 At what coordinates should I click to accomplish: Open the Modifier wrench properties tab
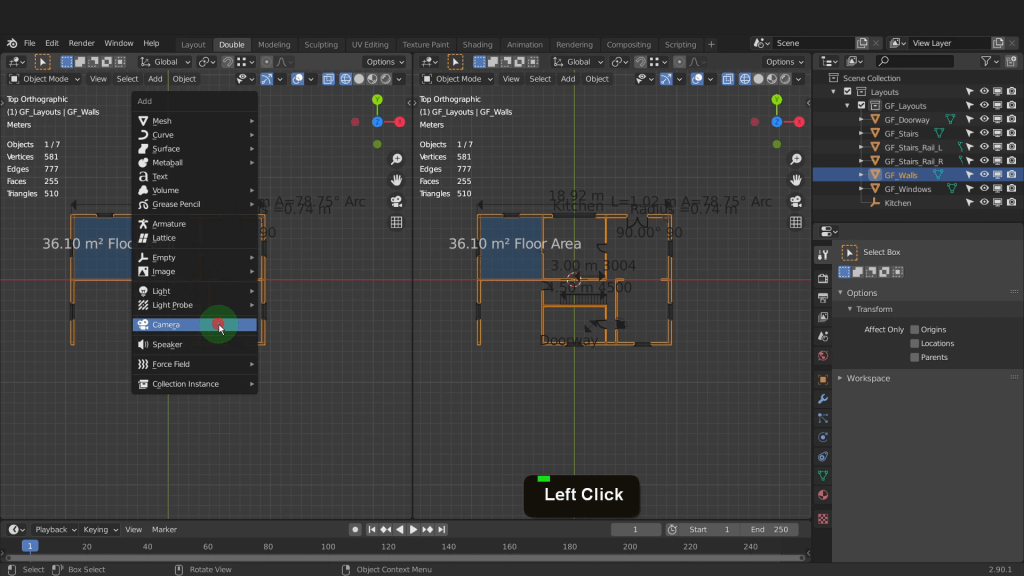click(823, 398)
